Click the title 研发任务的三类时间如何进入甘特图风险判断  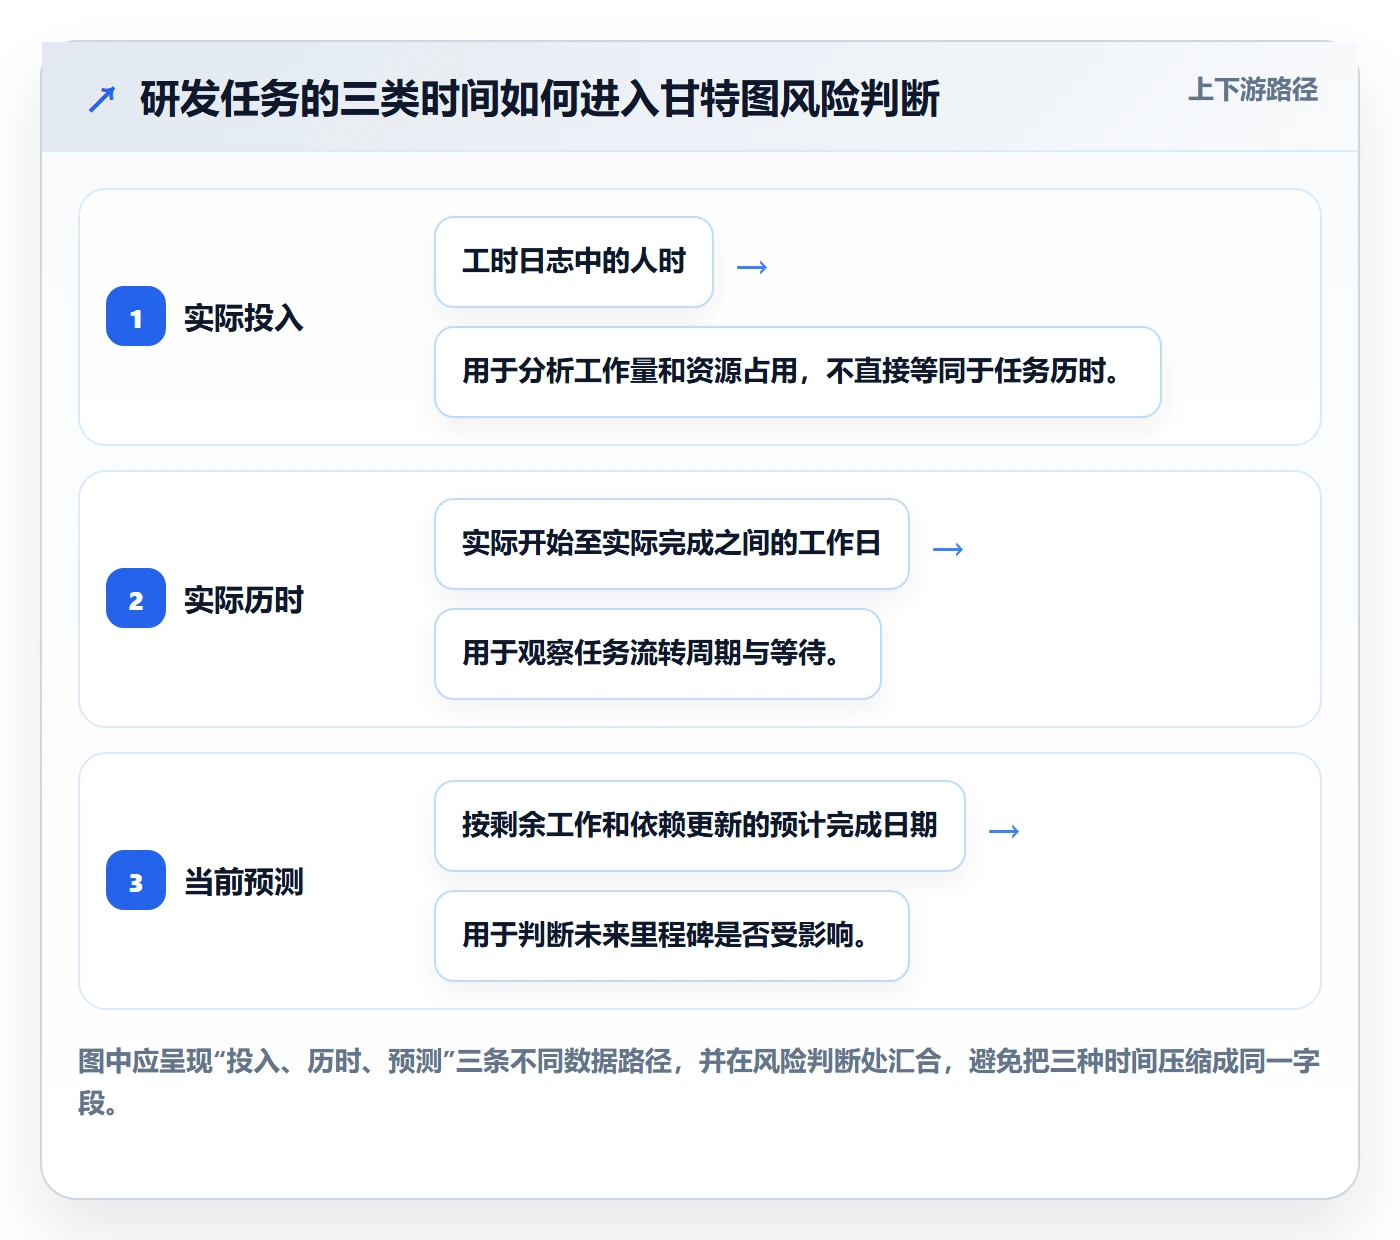pyautogui.click(x=540, y=99)
